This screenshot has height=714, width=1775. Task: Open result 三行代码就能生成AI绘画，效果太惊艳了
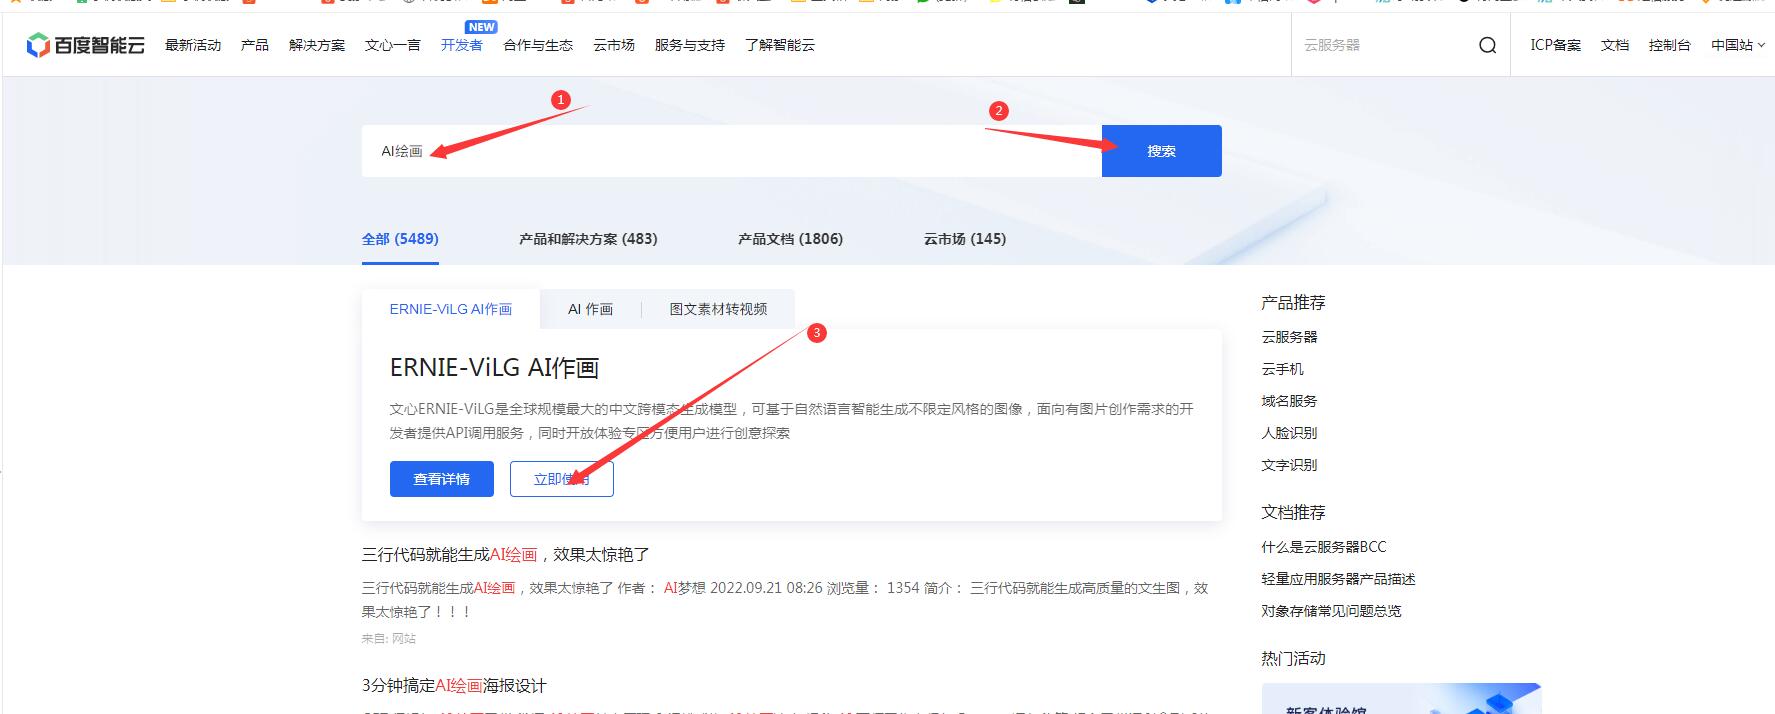pyautogui.click(x=506, y=554)
